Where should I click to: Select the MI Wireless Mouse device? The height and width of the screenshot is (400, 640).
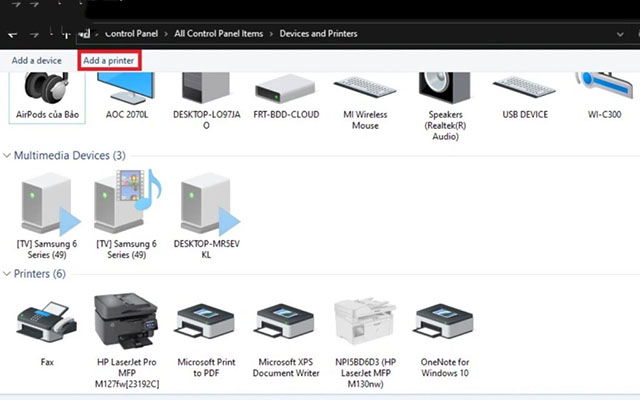[365, 87]
